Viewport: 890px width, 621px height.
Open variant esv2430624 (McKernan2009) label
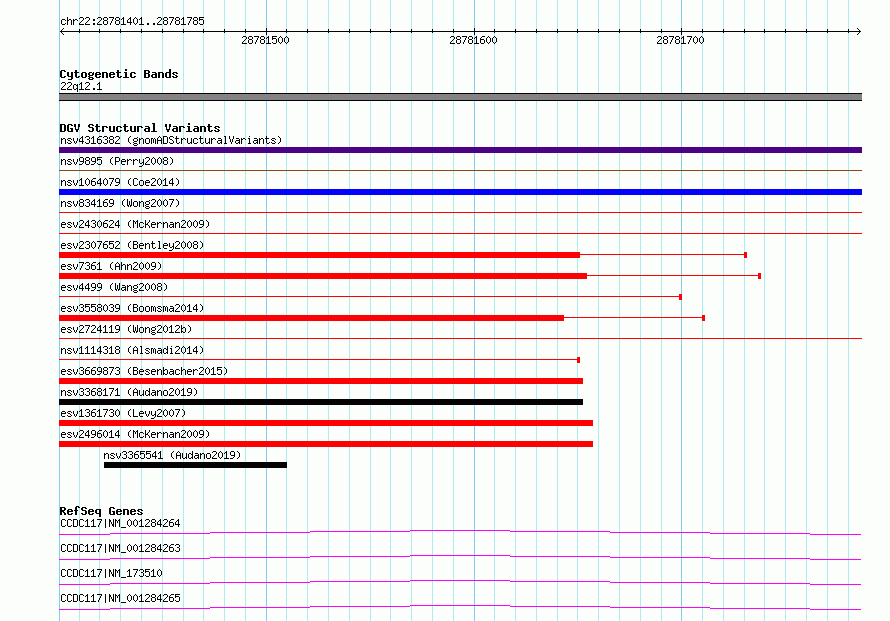click(135, 224)
